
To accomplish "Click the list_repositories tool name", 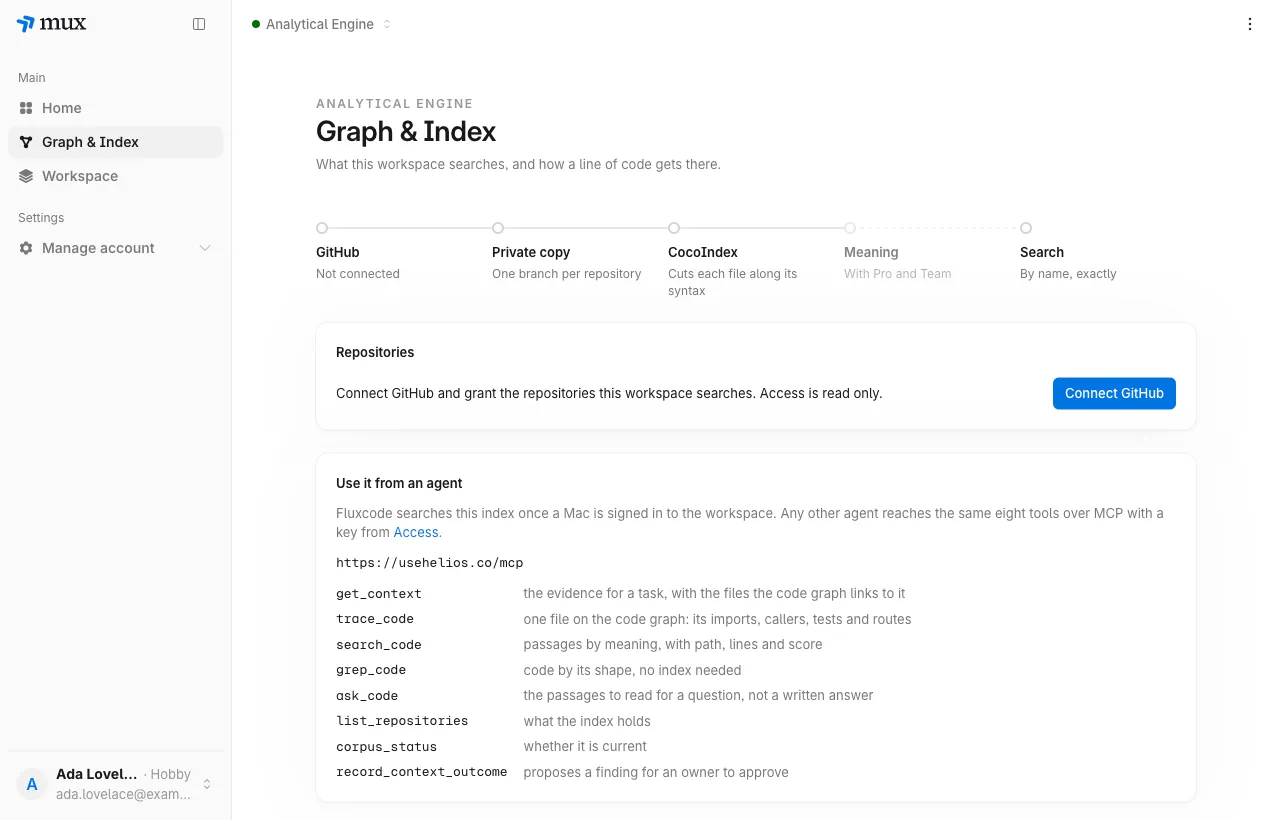I will [402, 721].
